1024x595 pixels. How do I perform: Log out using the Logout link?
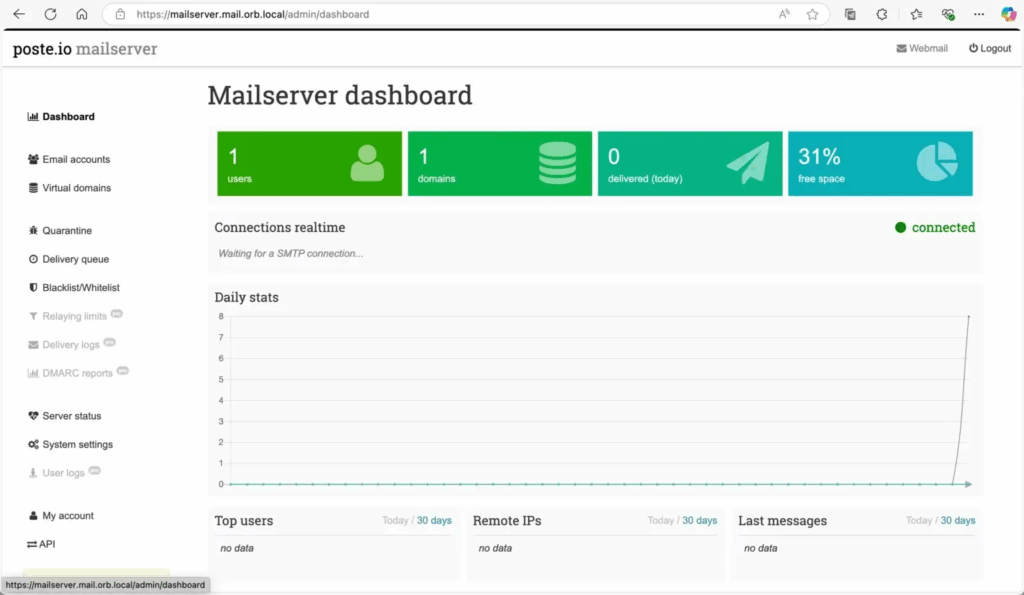(x=990, y=48)
